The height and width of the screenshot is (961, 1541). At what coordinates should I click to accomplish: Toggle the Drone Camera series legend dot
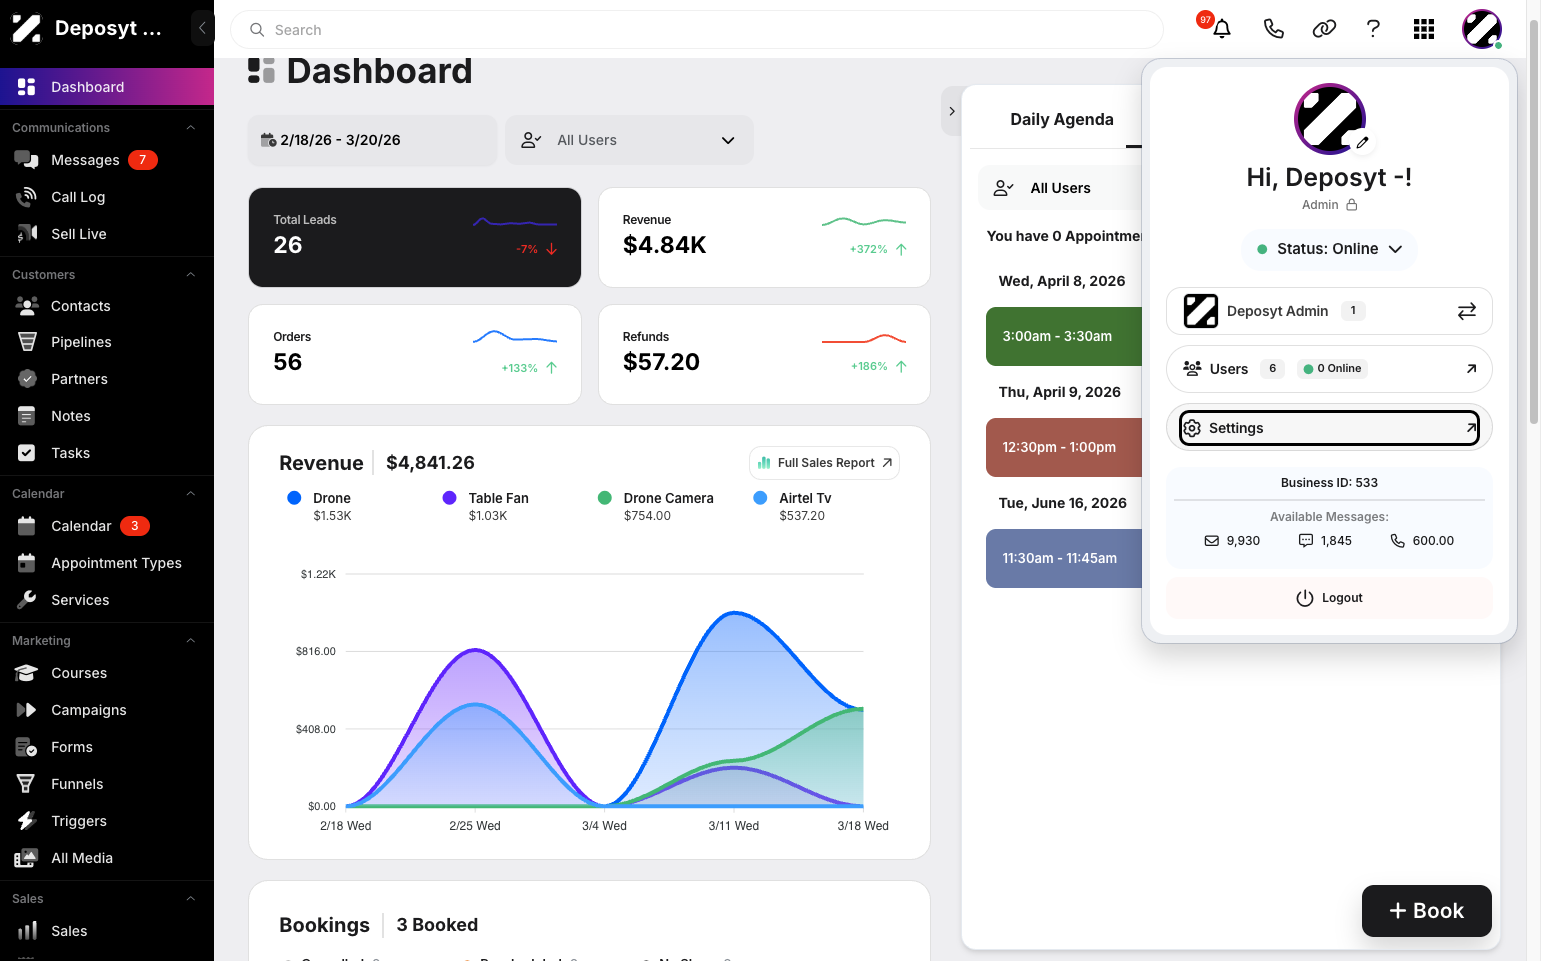605,498
